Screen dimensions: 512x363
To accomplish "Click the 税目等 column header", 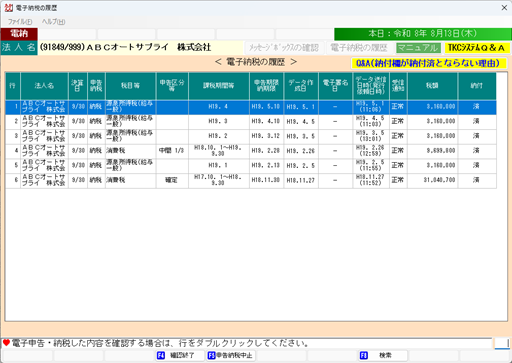I will (x=130, y=86).
